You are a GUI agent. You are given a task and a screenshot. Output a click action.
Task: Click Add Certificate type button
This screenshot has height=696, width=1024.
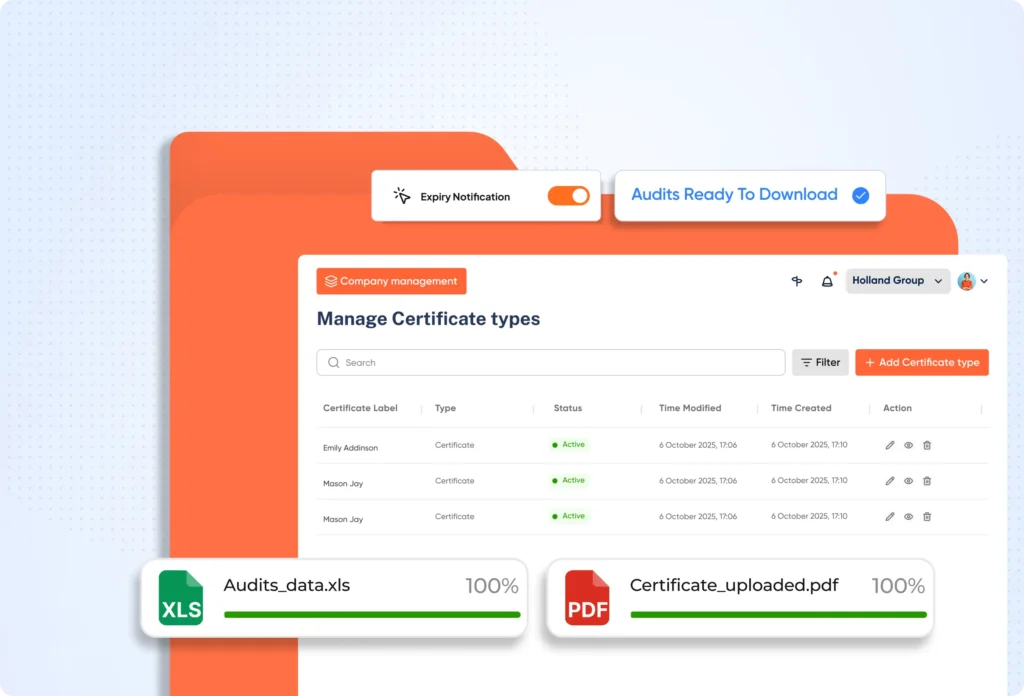pyautogui.click(x=921, y=362)
